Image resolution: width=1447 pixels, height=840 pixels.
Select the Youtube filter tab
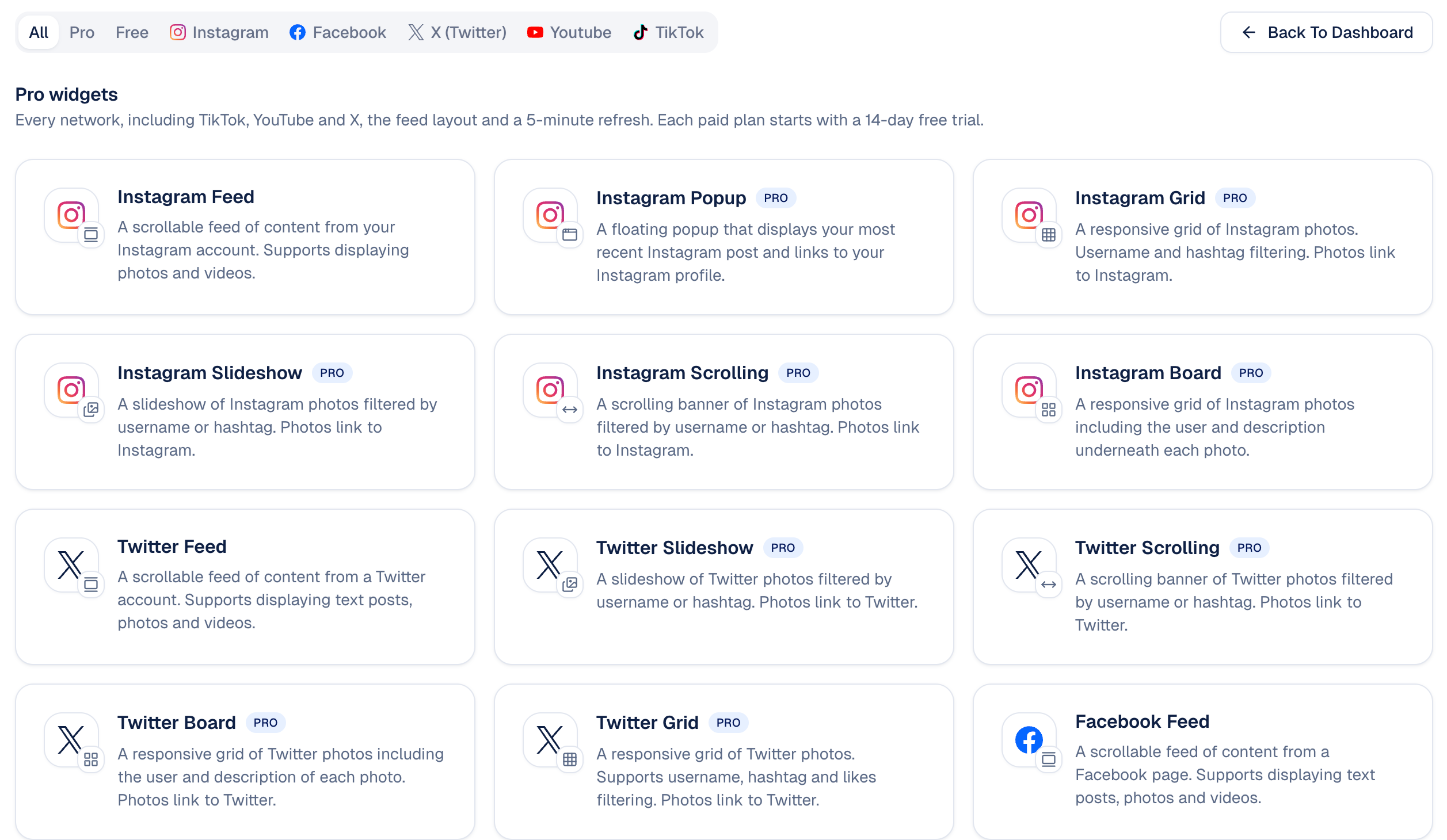(x=569, y=32)
